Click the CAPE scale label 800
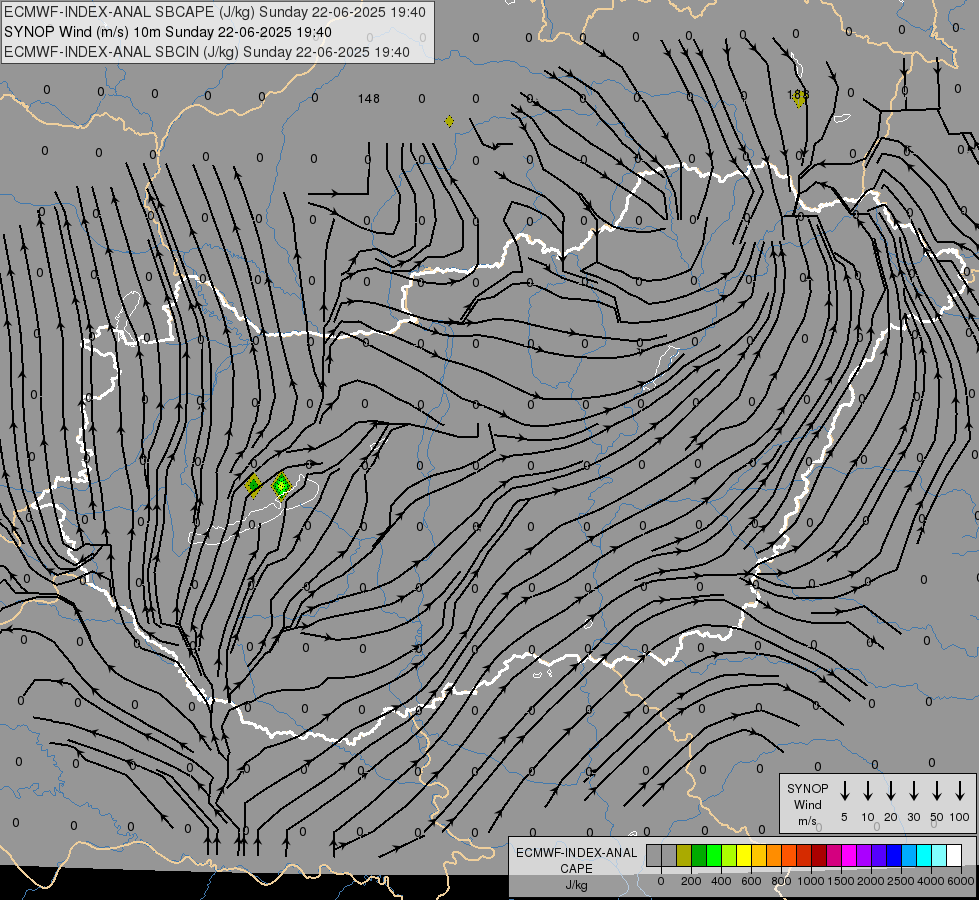The height and width of the screenshot is (900, 979). coord(781,881)
